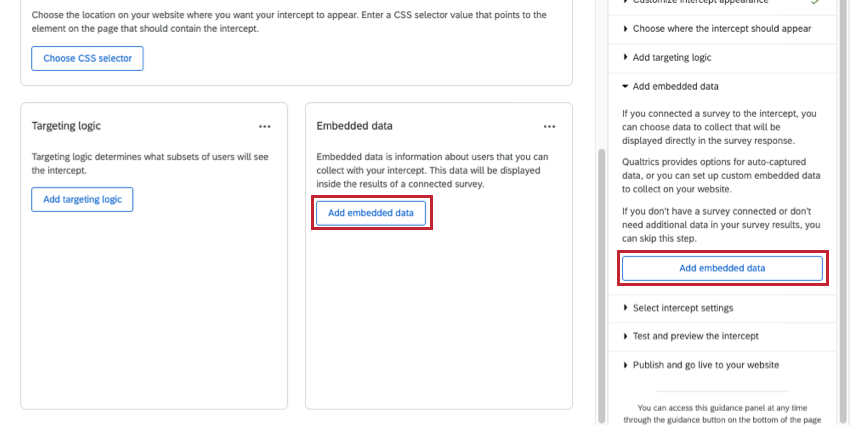The height and width of the screenshot is (425, 850).
Task: Open the Embedded data card options menu
Action: (x=549, y=127)
